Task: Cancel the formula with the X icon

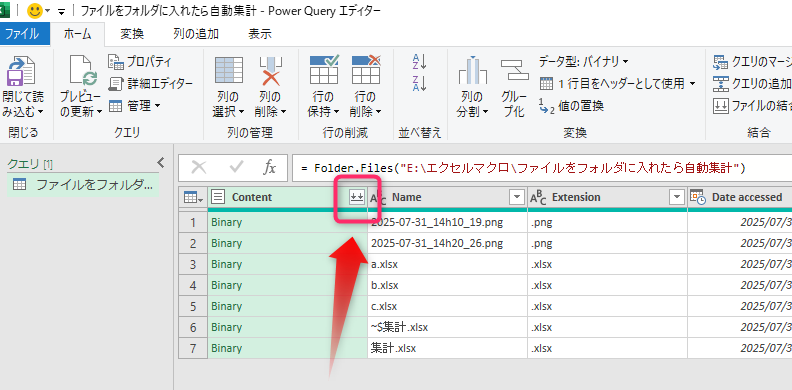Action: tap(199, 167)
